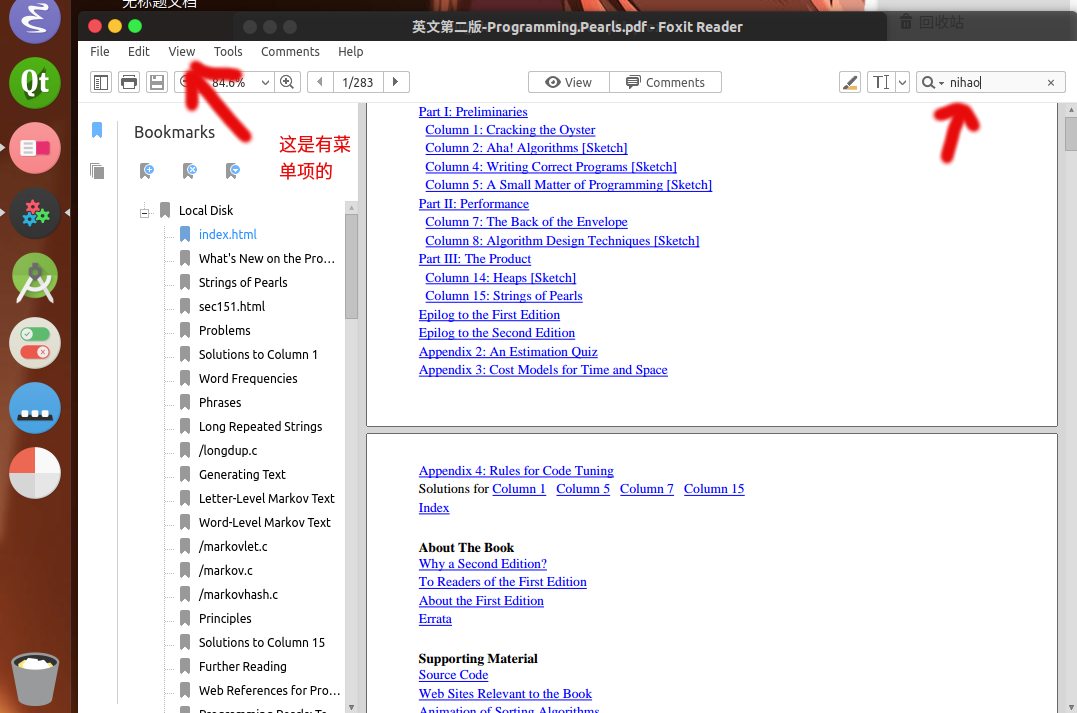Screen dimensions: 1077x713
Task: Open the Help menu
Action: tap(350, 52)
